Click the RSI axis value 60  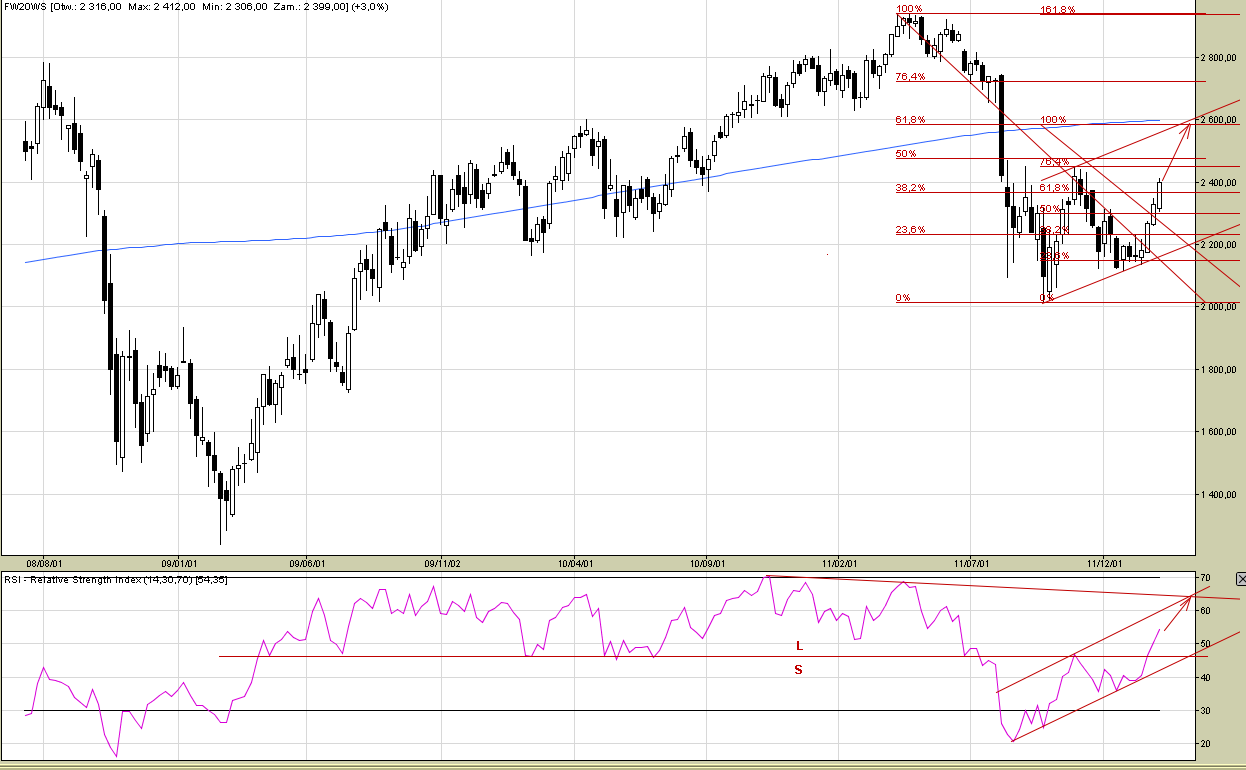[1206, 611]
